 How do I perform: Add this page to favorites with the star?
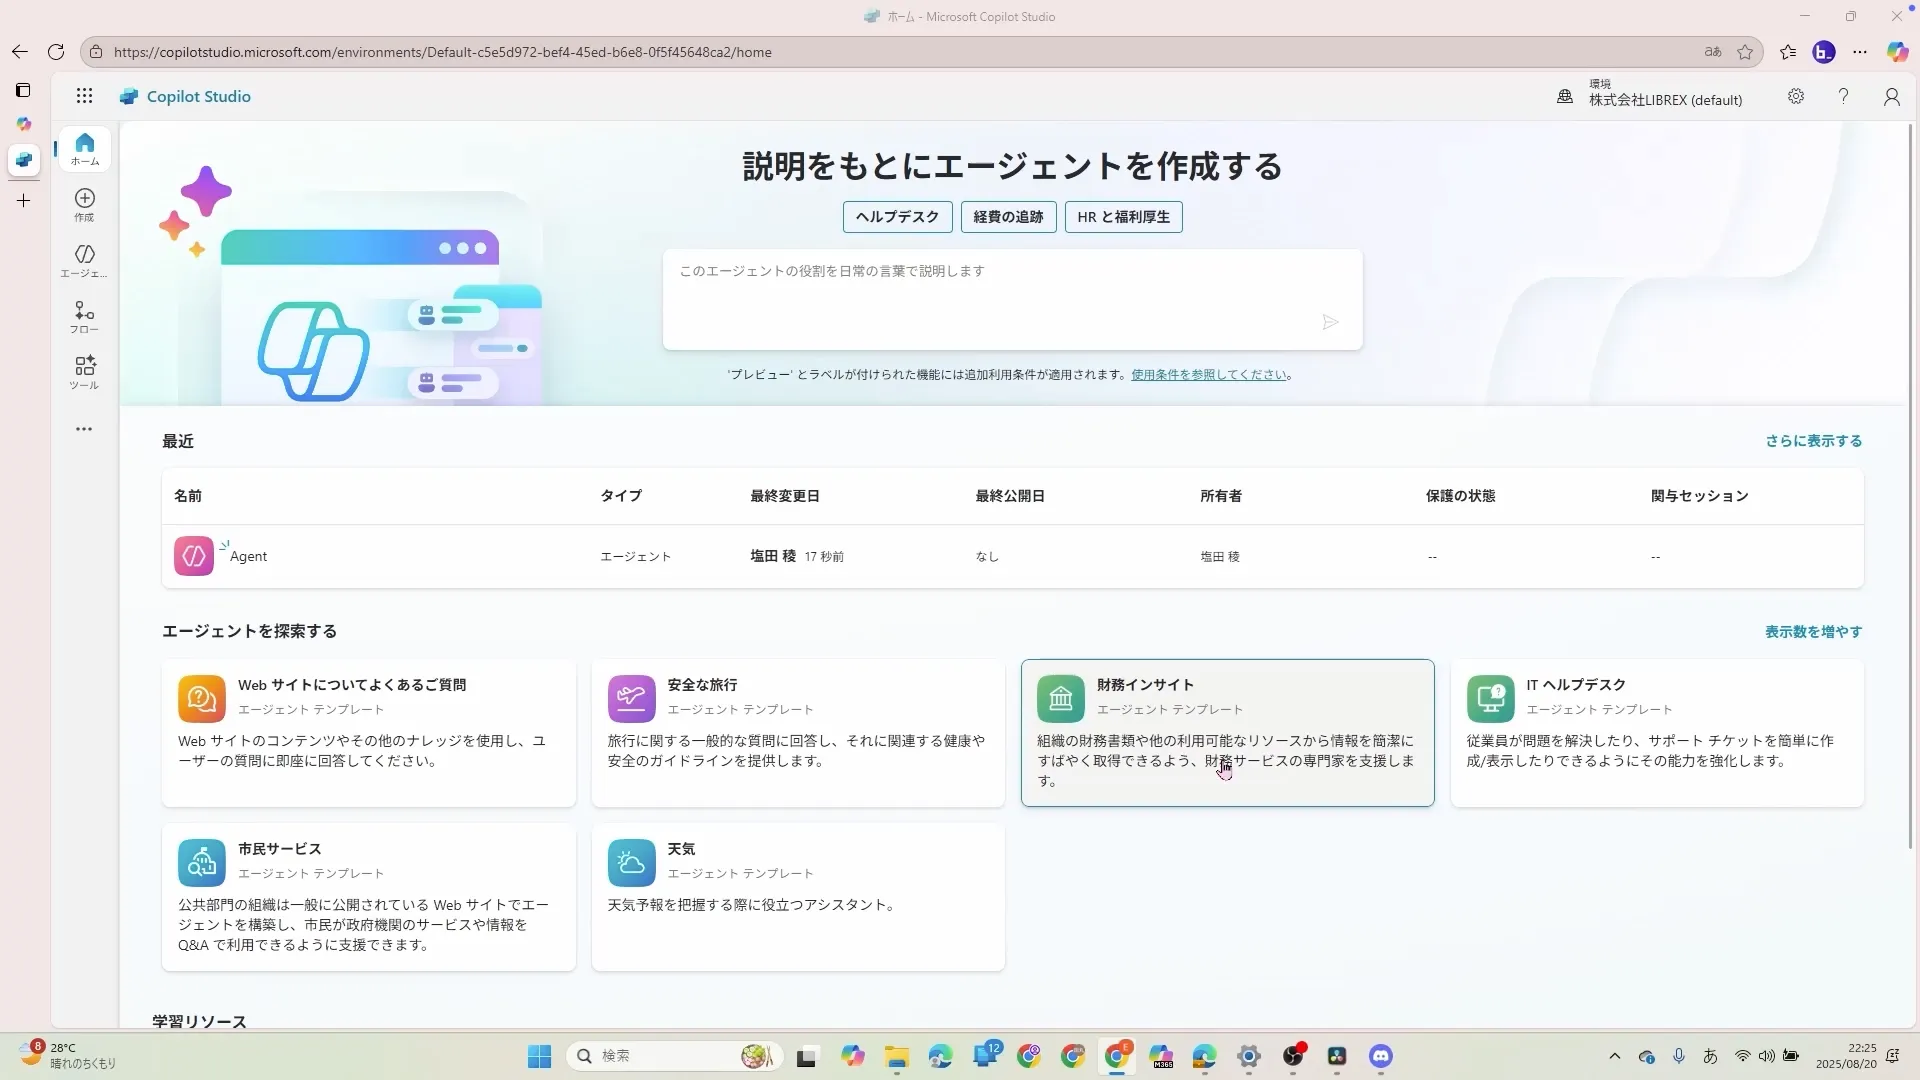[1746, 52]
